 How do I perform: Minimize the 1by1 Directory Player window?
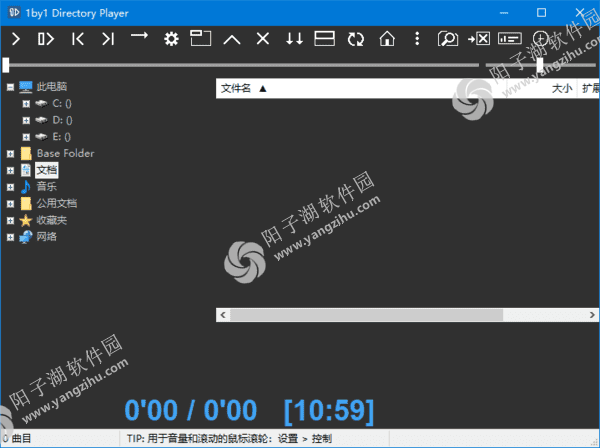click(x=504, y=13)
